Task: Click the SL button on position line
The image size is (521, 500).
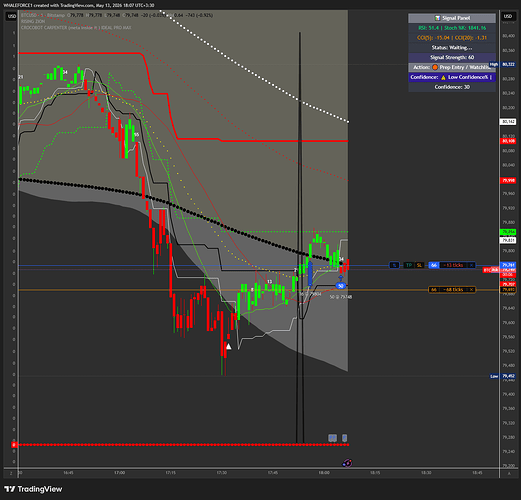Action: pyautogui.click(x=419, y=265)
